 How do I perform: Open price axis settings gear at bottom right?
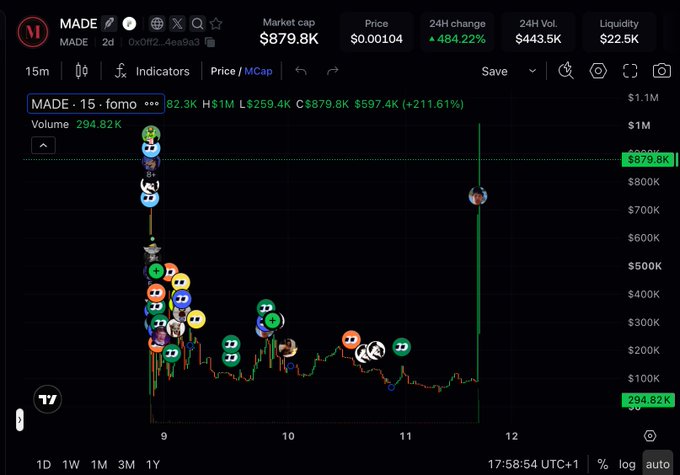point(650,436)
